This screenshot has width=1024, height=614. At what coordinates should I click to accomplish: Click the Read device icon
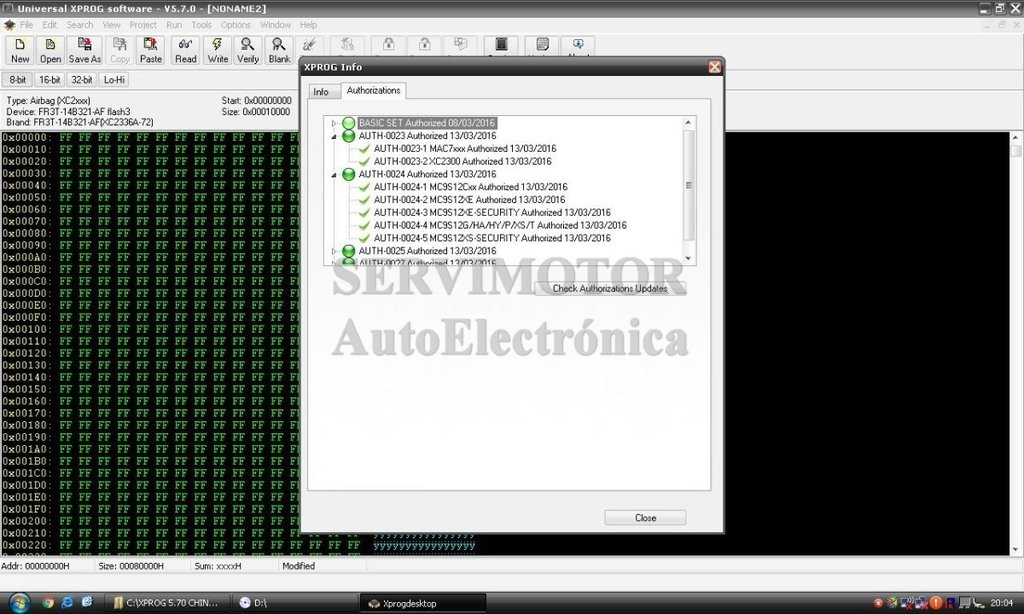coord(186,50)
